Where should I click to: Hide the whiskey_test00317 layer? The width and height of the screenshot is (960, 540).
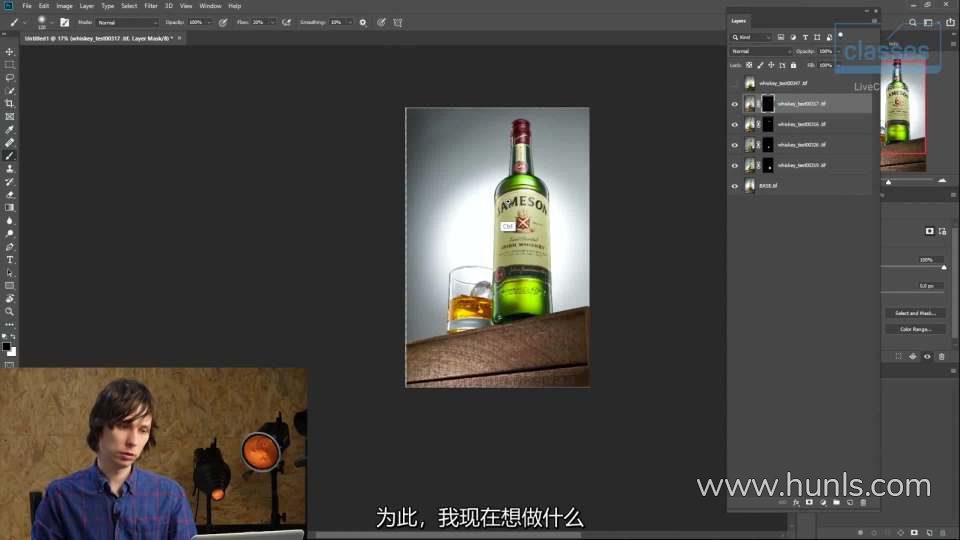click(x=735, y=104)
